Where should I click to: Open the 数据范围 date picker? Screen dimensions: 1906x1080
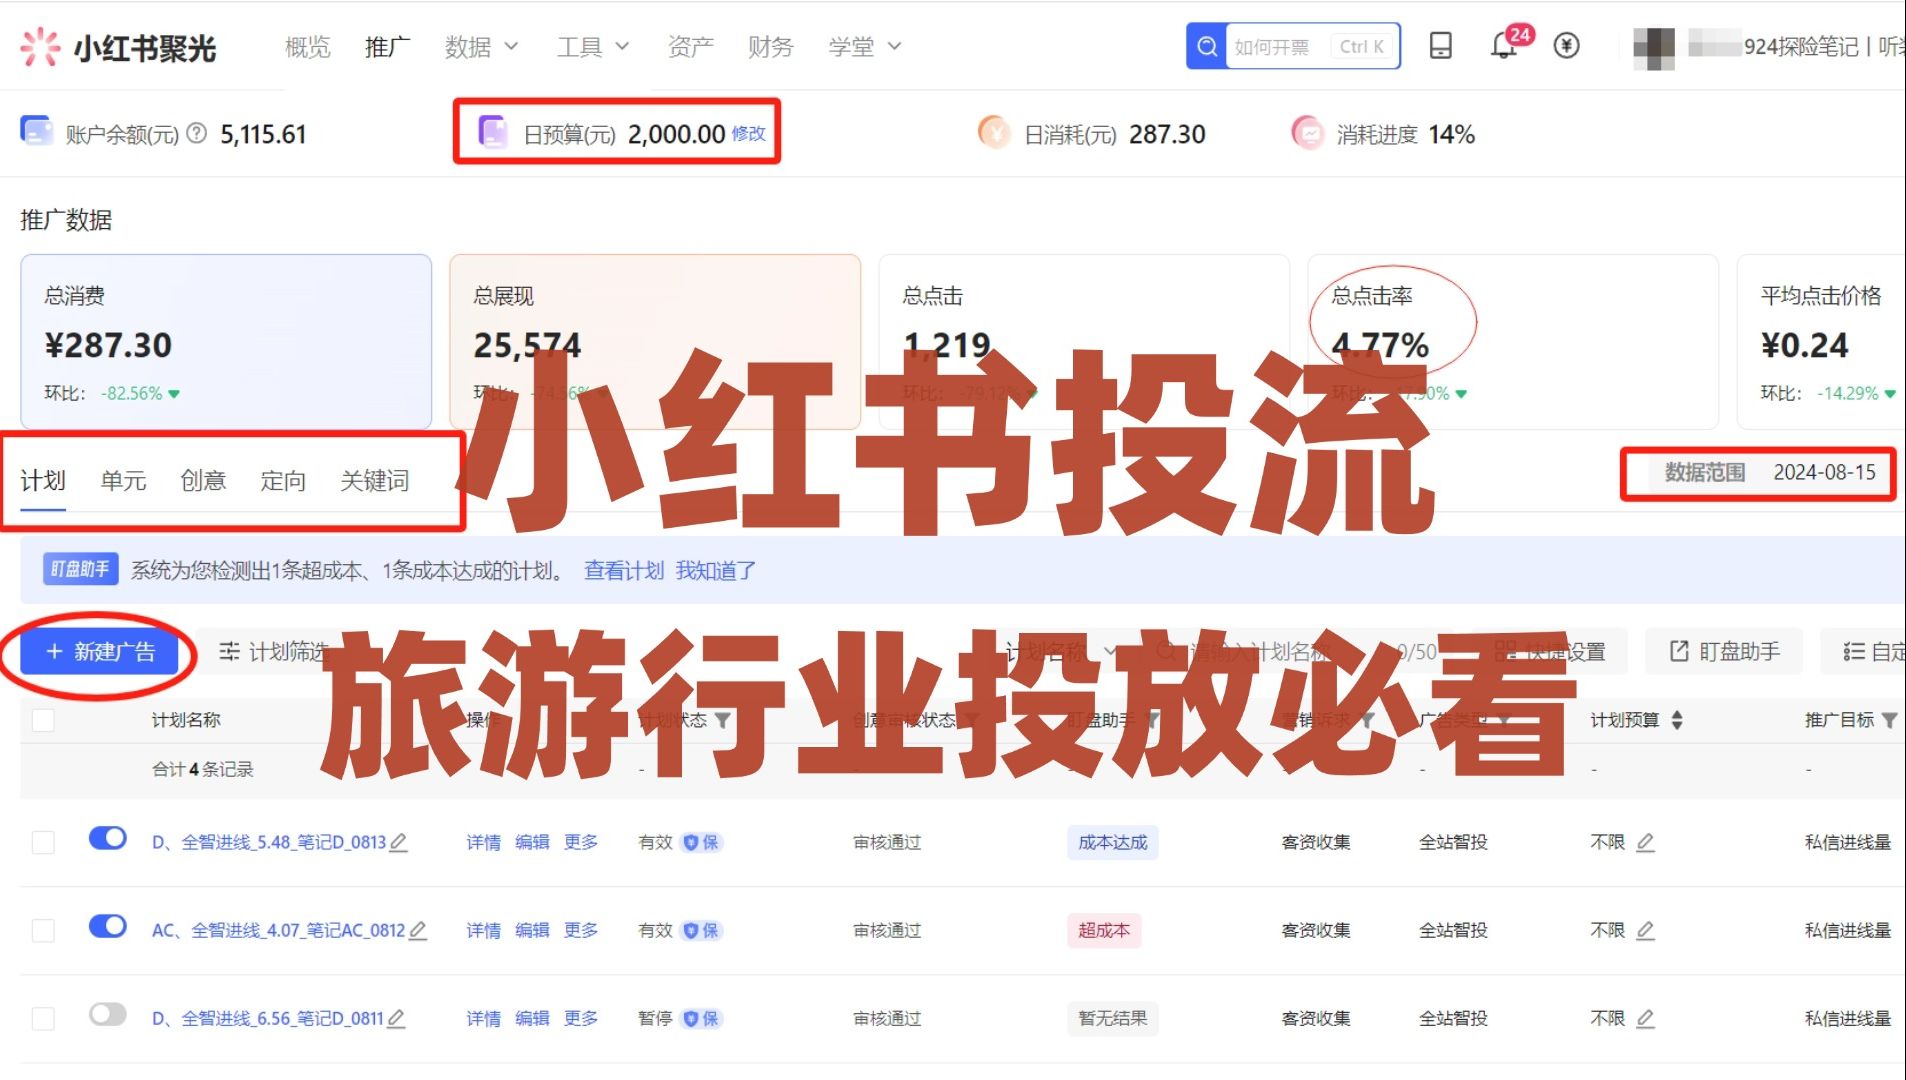click(x=1770, y=473)
